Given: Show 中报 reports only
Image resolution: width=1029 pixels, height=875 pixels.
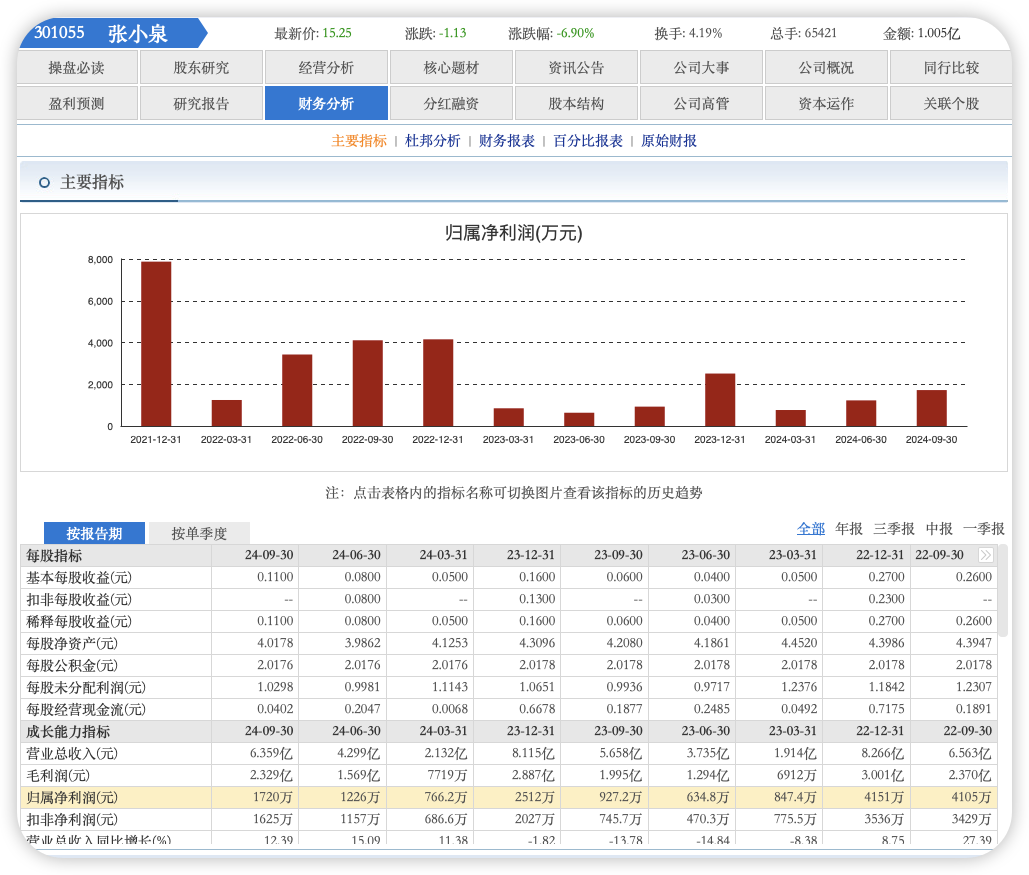Looking at the screenshot, I should [x=939, y=528].
